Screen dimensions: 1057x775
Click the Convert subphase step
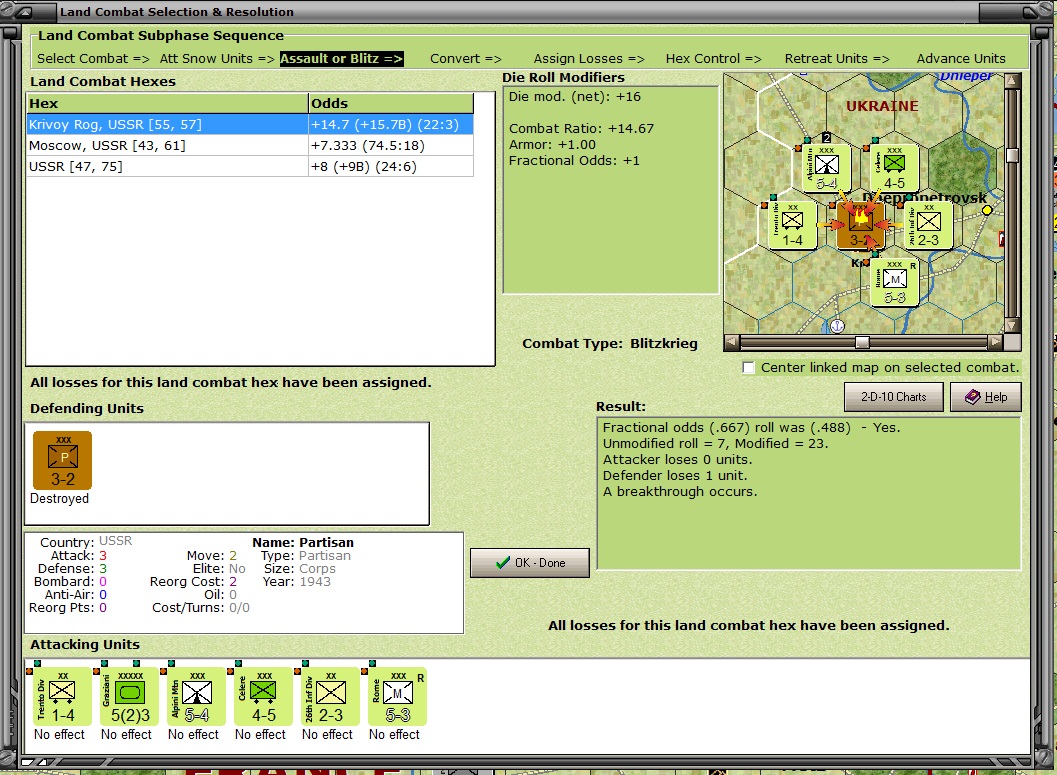click(466, 59)
